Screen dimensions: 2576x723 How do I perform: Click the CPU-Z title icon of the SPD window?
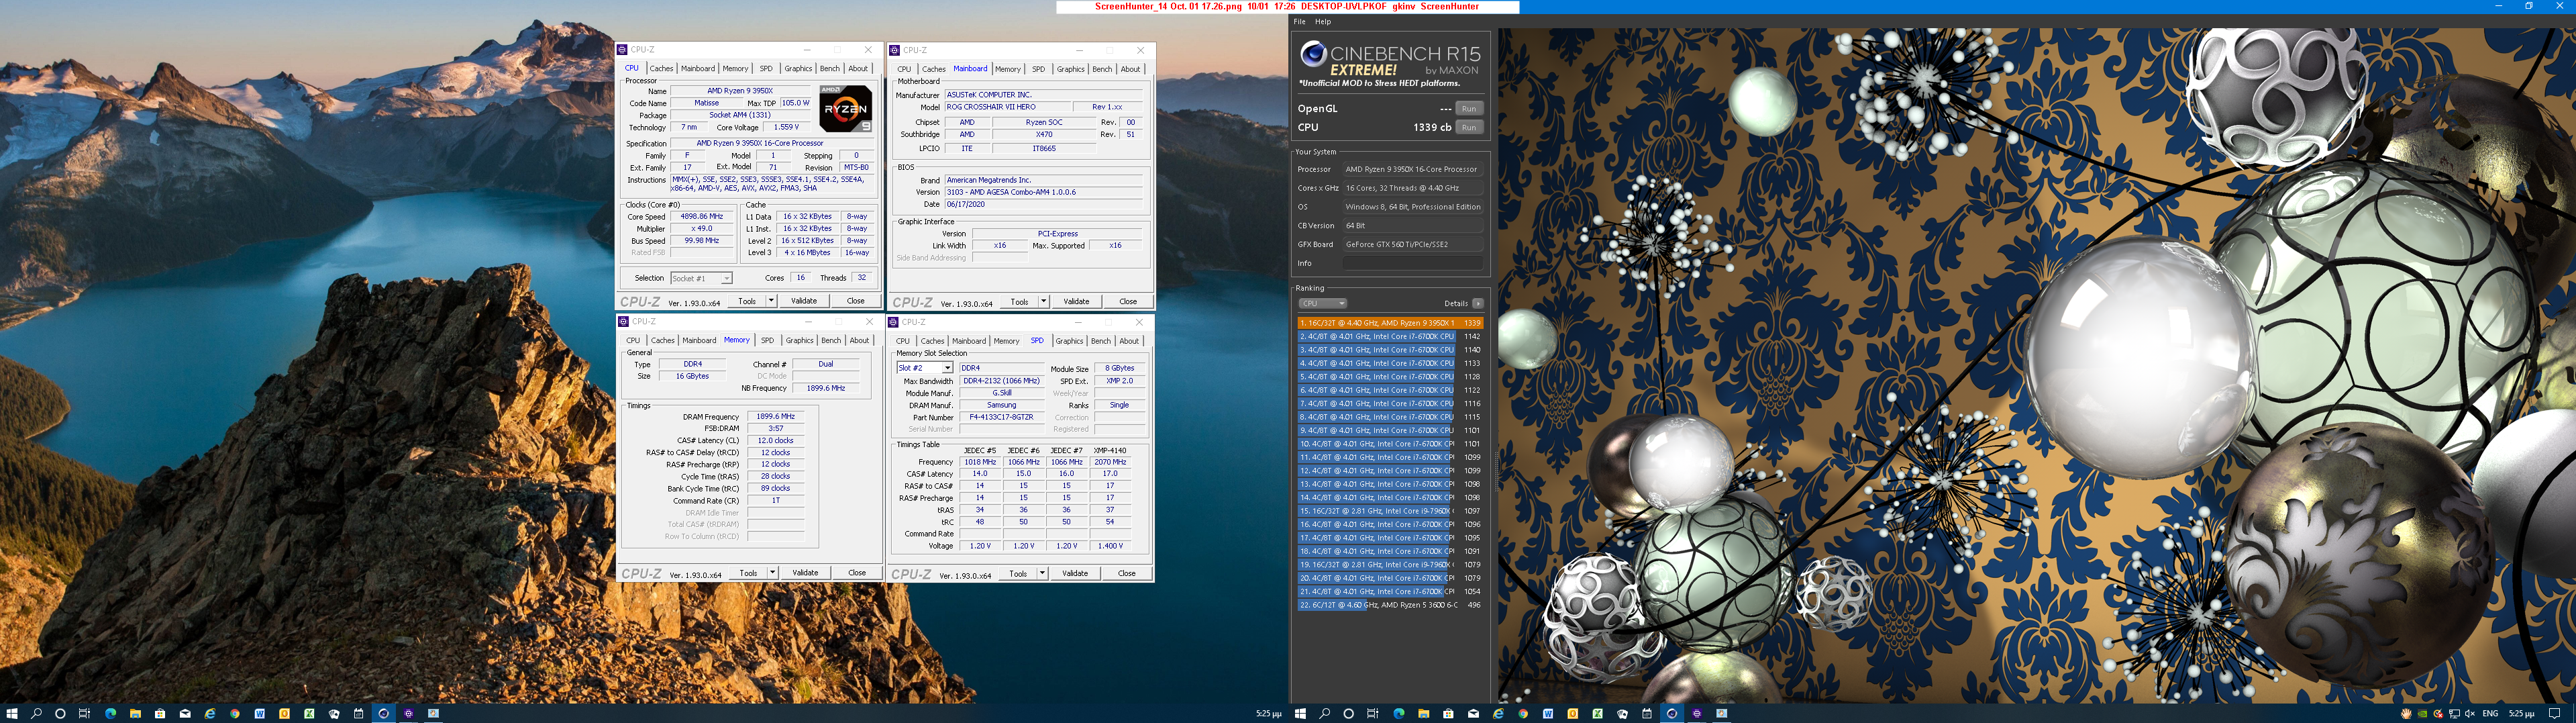point(893,322)
